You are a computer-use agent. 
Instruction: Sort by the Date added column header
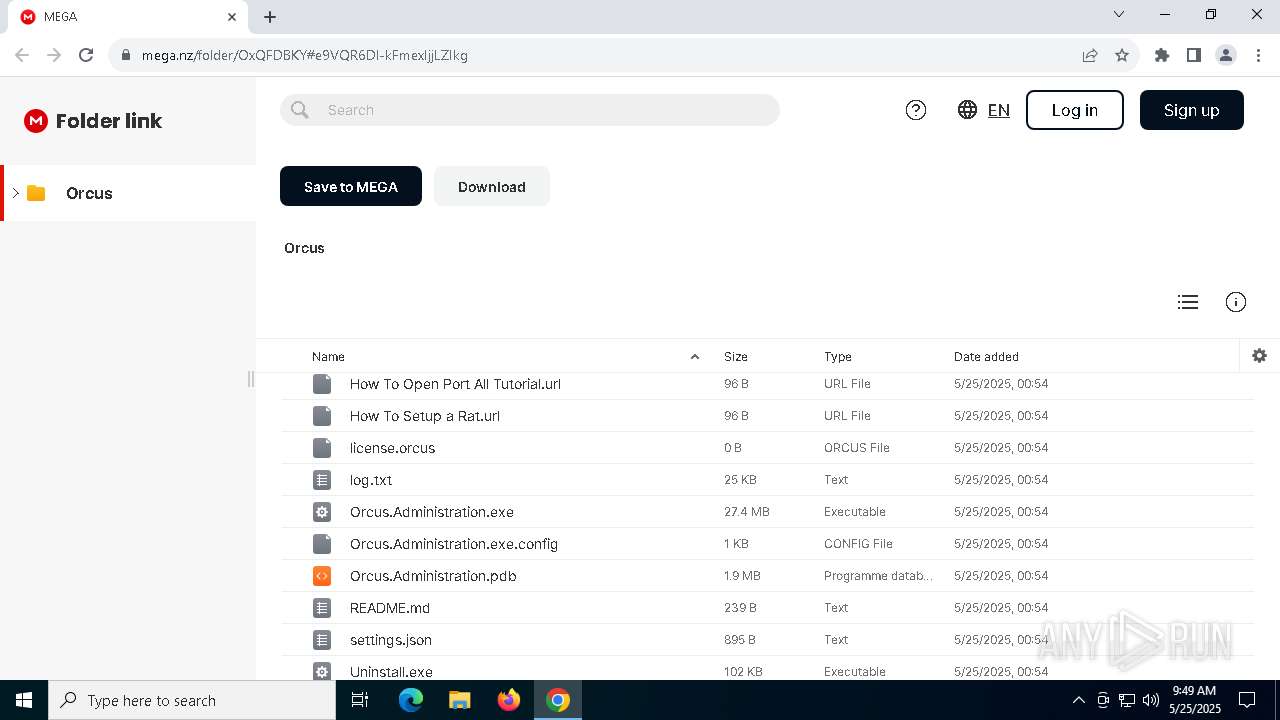coord(986,357)
